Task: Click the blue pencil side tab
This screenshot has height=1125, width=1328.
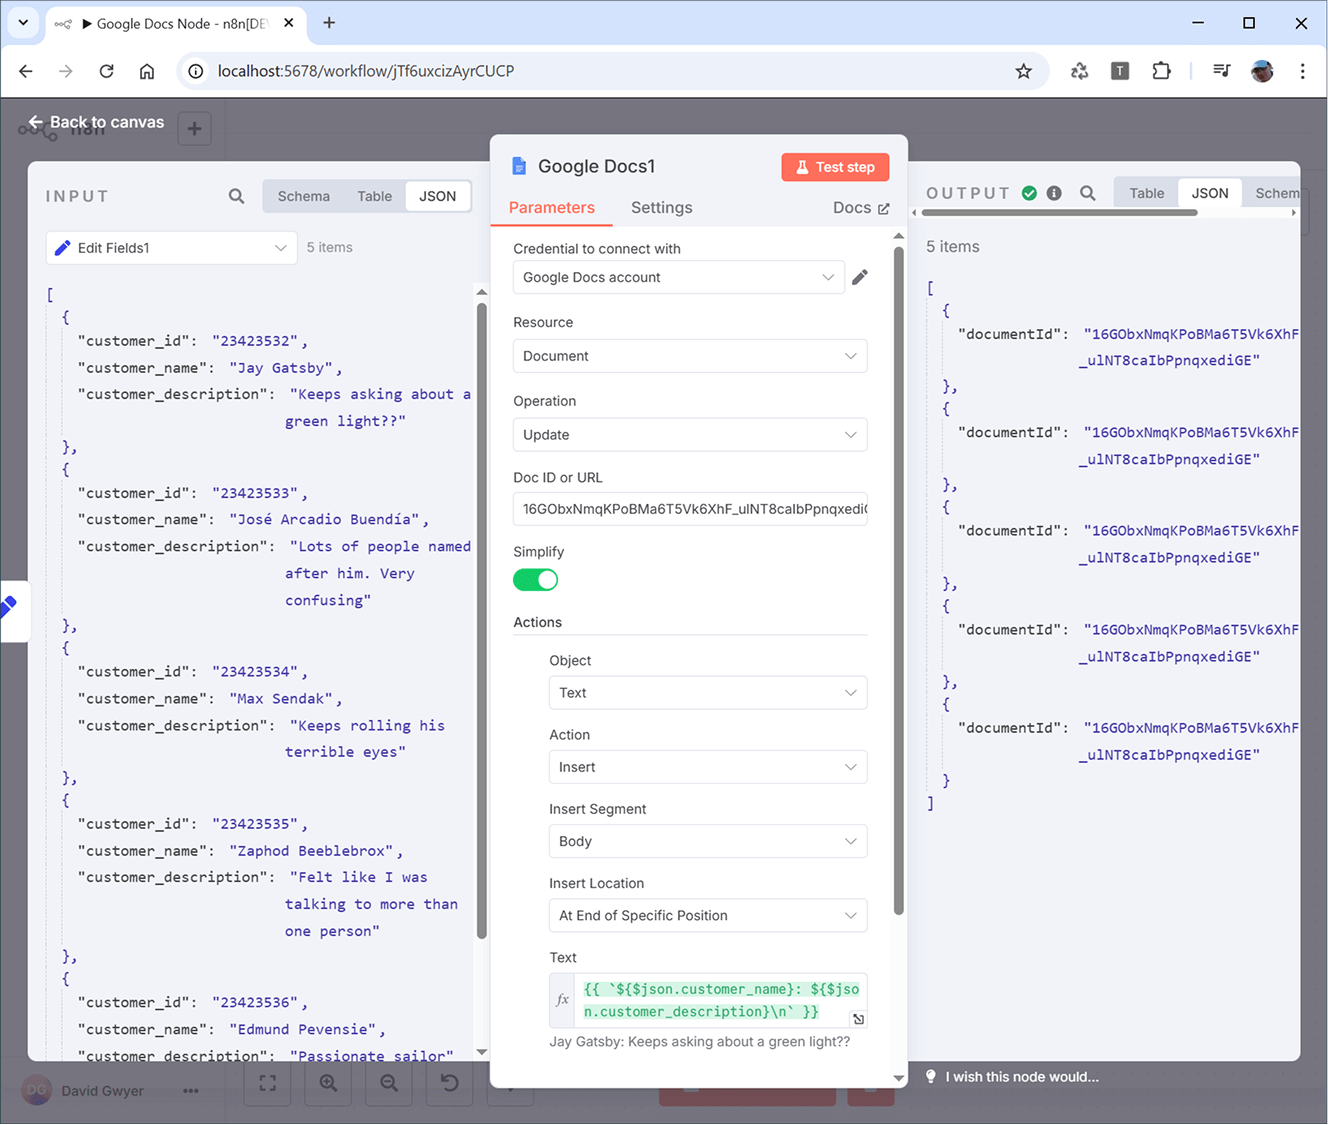Action: pos(10,609)
